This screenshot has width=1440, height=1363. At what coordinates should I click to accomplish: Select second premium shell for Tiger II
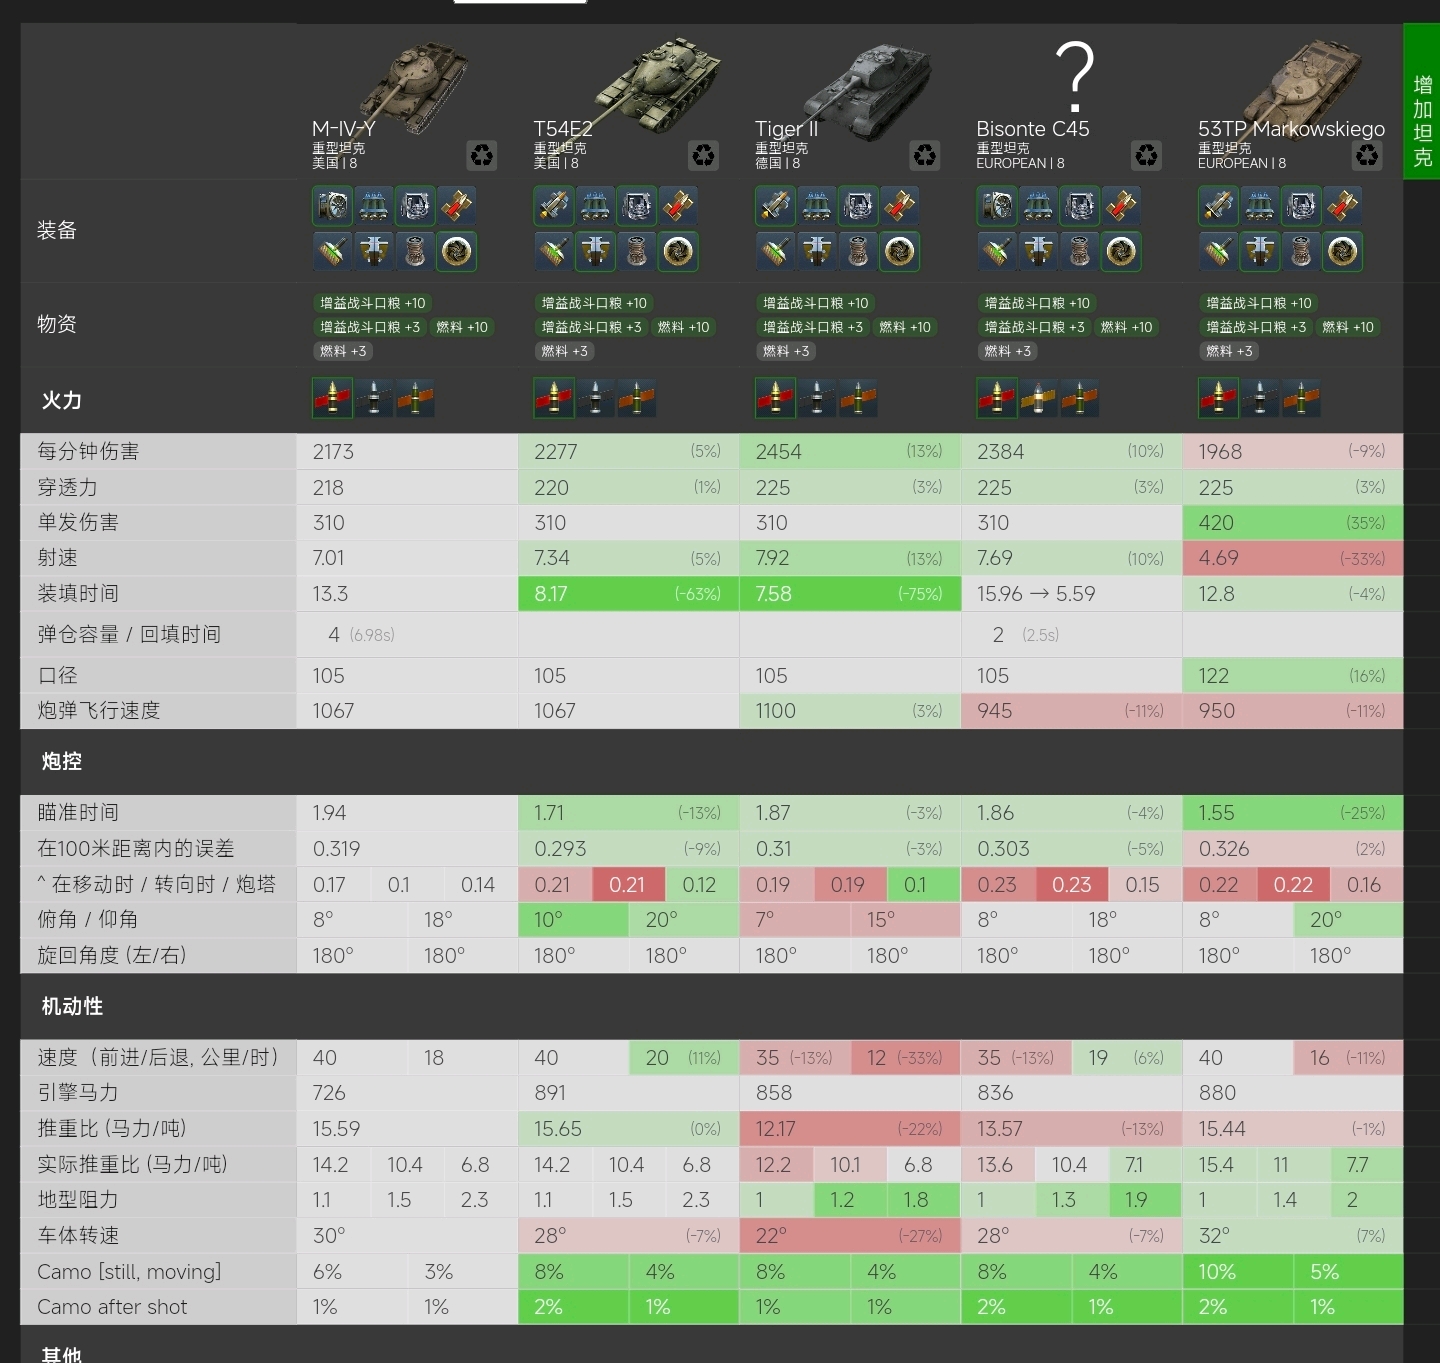point(816,398)
